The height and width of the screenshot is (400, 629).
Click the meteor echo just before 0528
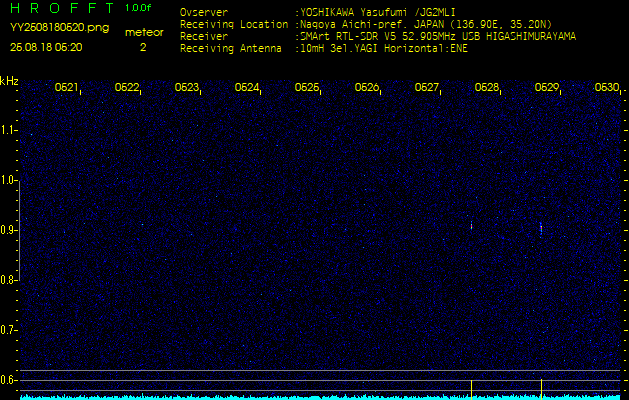pos(471,225)
